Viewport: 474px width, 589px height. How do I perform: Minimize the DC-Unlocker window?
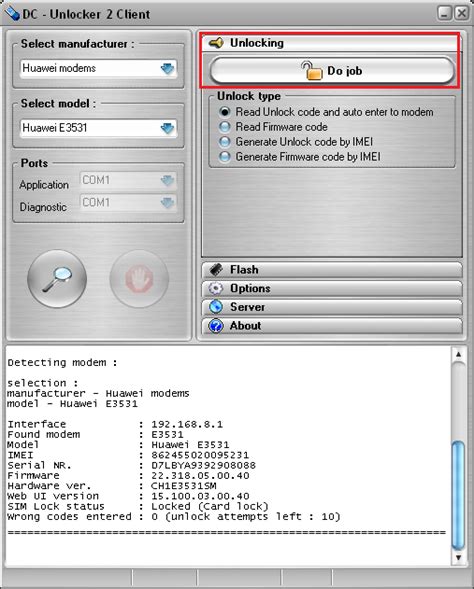click(445, 14)
